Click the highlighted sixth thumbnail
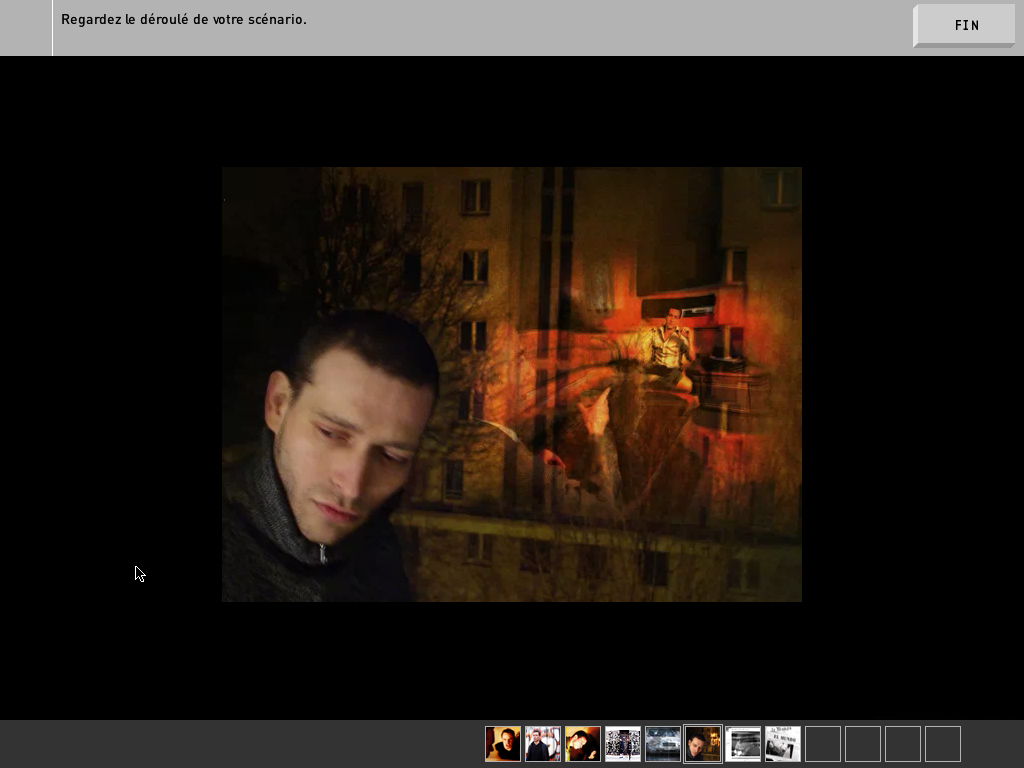1024x768 pixels. point(703,744)
